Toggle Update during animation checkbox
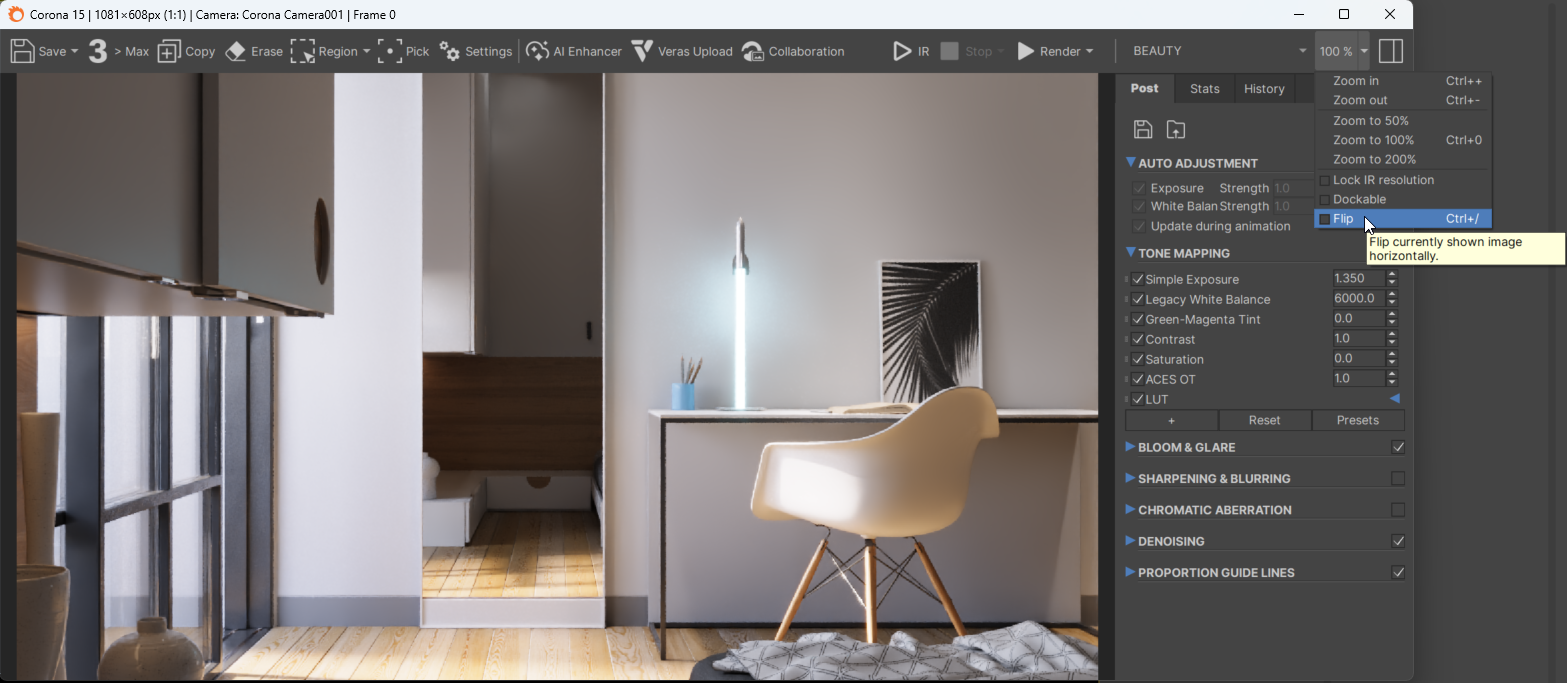This screenshot has height=683, width=1567. point(1139,226)
